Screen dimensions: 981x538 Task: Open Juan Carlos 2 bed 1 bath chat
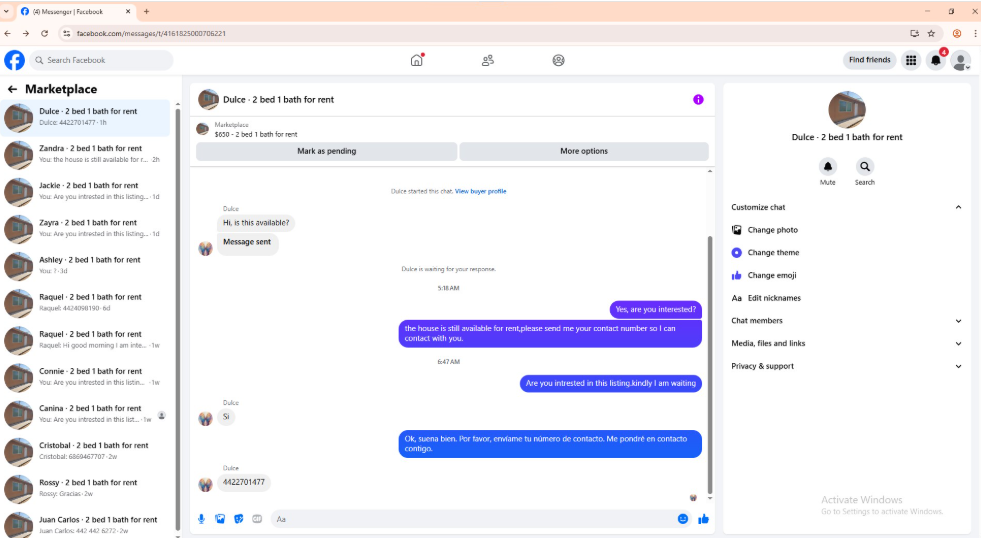[x=86, y=524]
